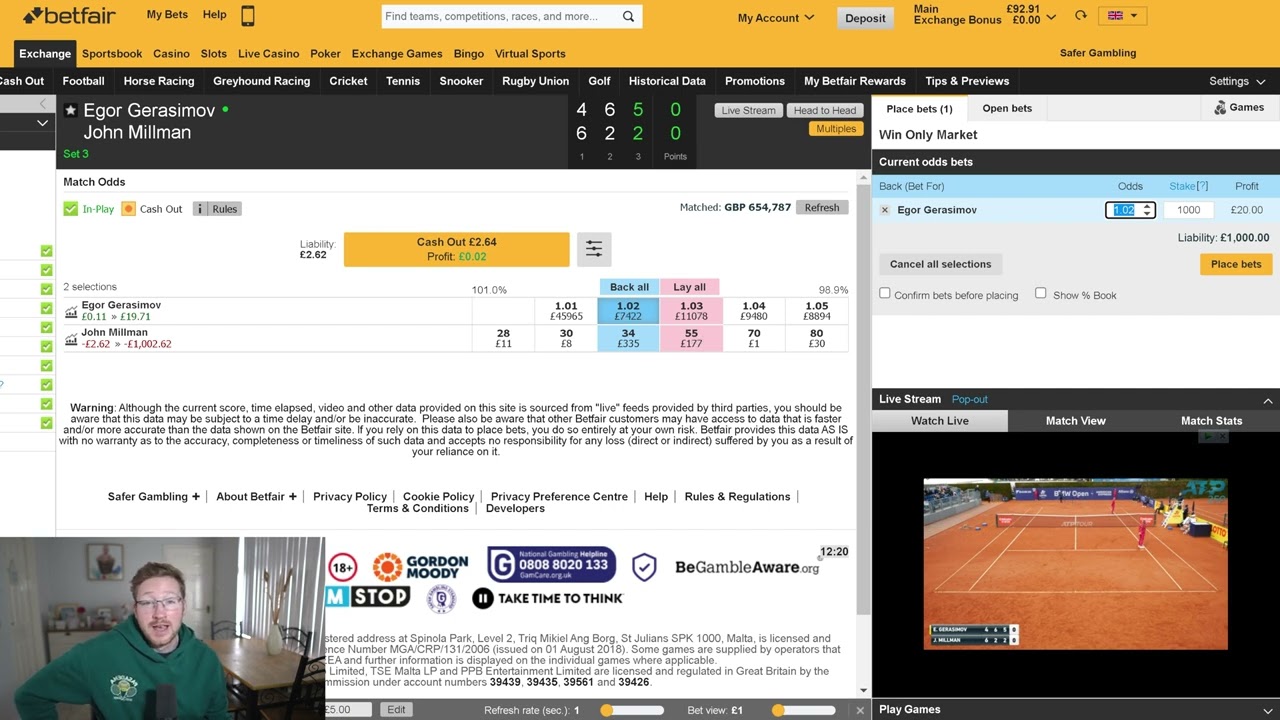The image size is (1280, 720).
Task: Open the Horse Racing menu item
Action: (x=159, y=81)
